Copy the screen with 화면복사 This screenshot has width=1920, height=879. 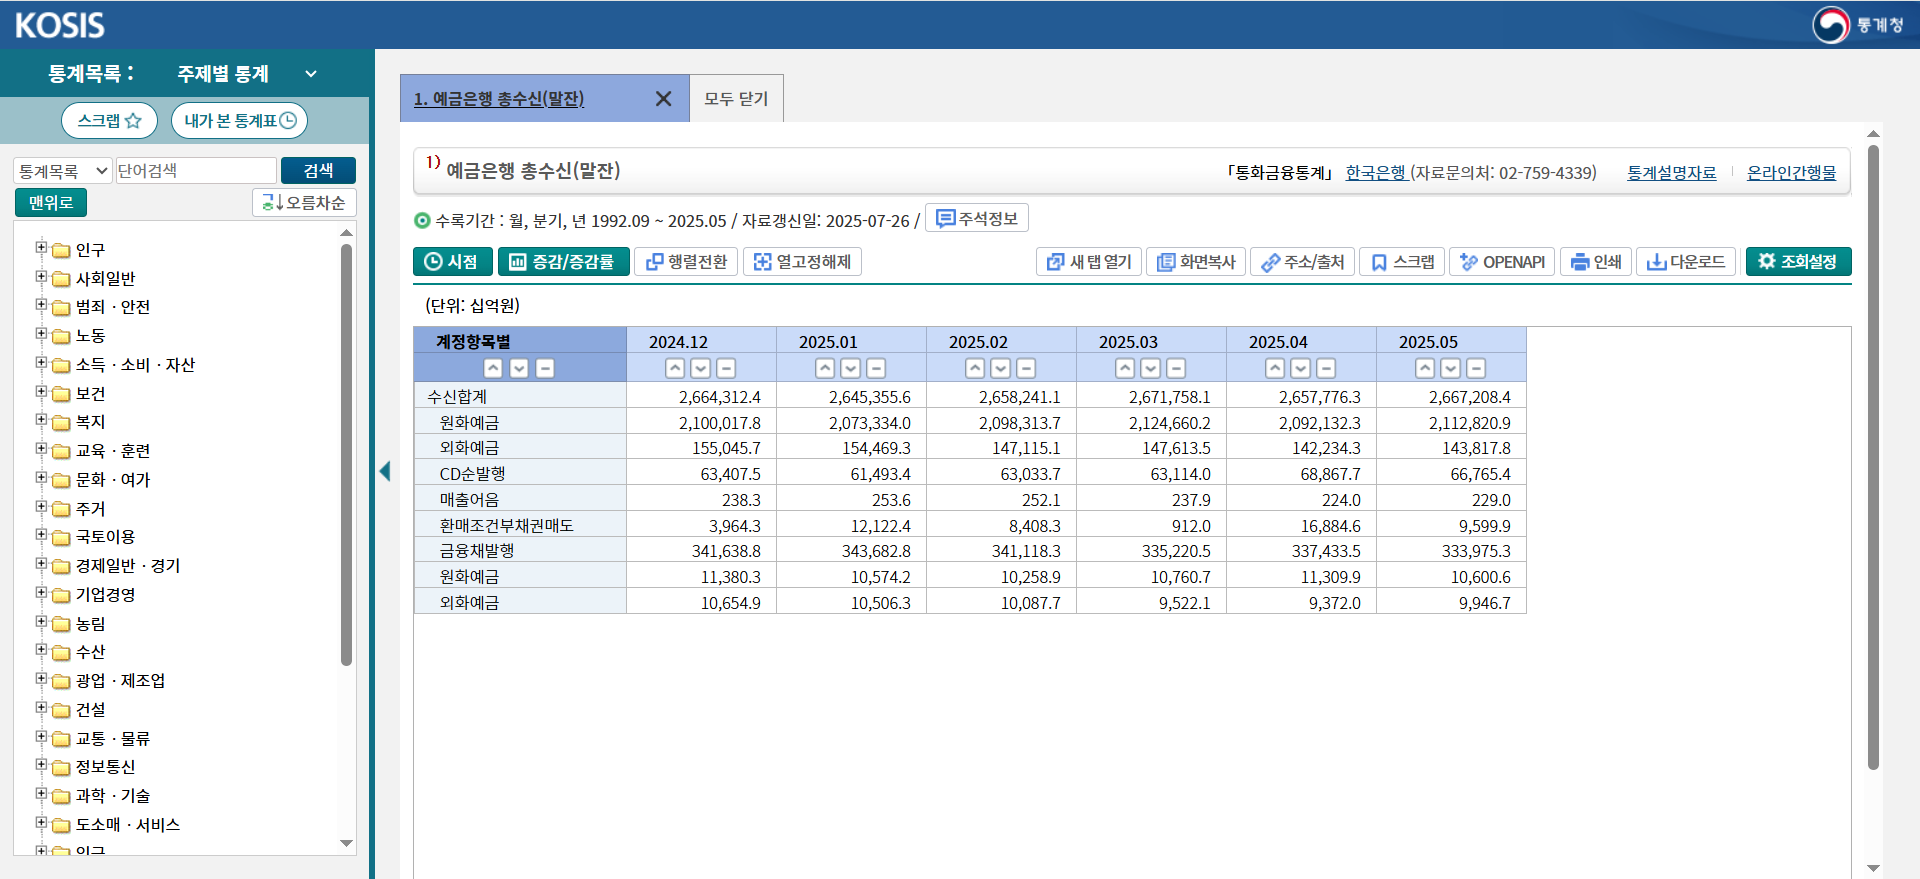(1196, 261)
